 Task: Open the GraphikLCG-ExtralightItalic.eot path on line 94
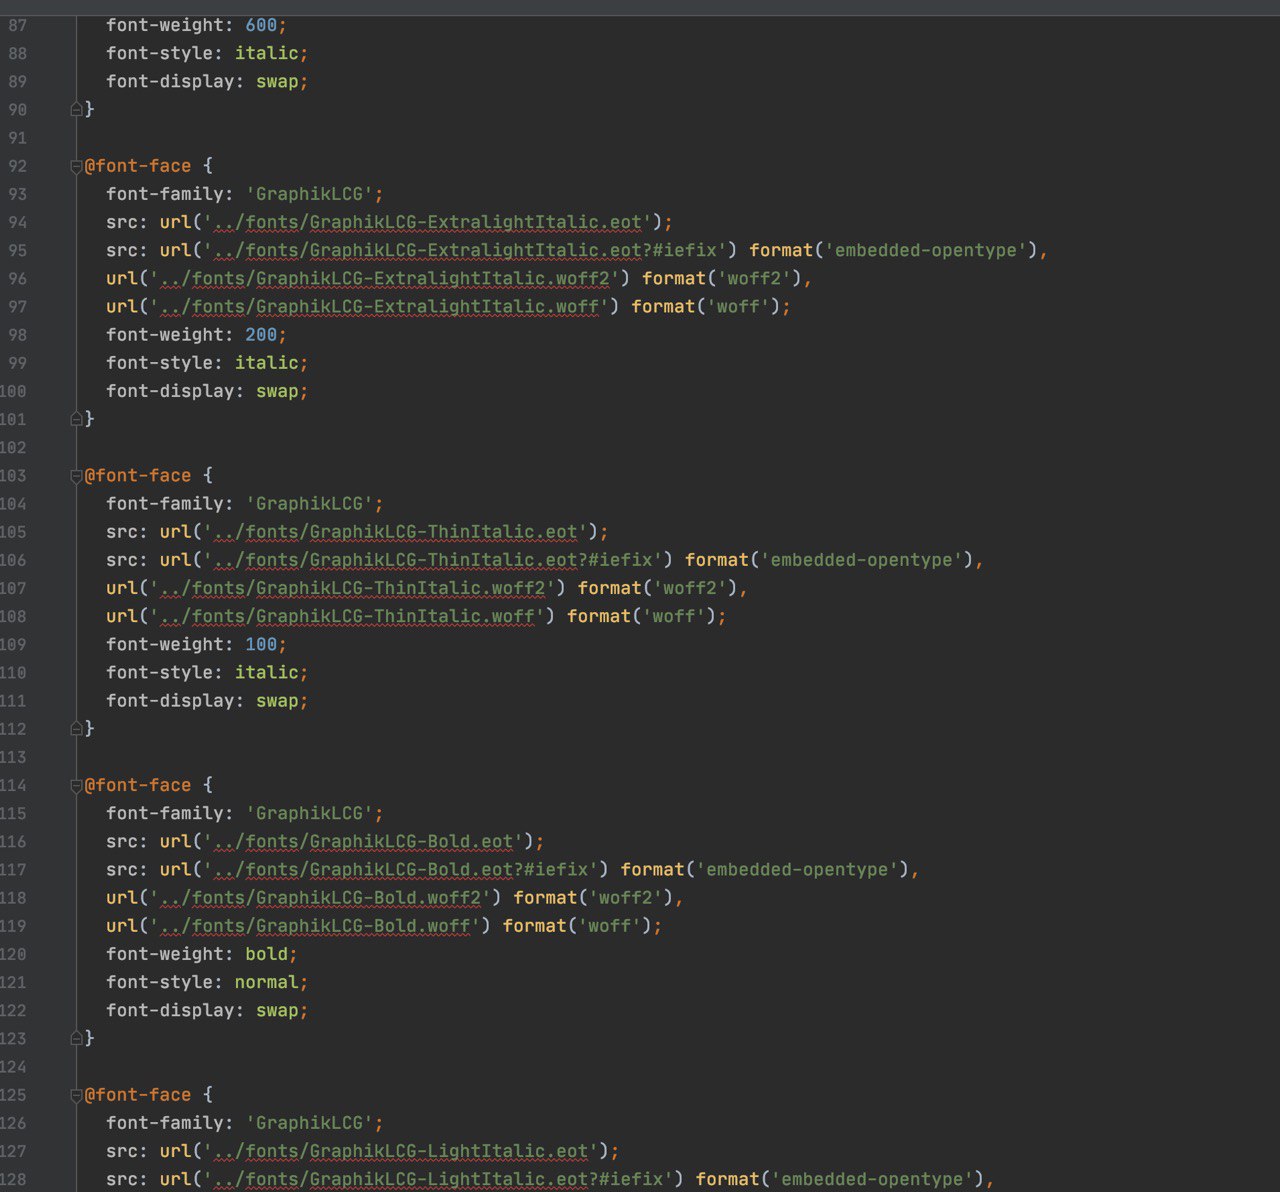tap(428, 222)
